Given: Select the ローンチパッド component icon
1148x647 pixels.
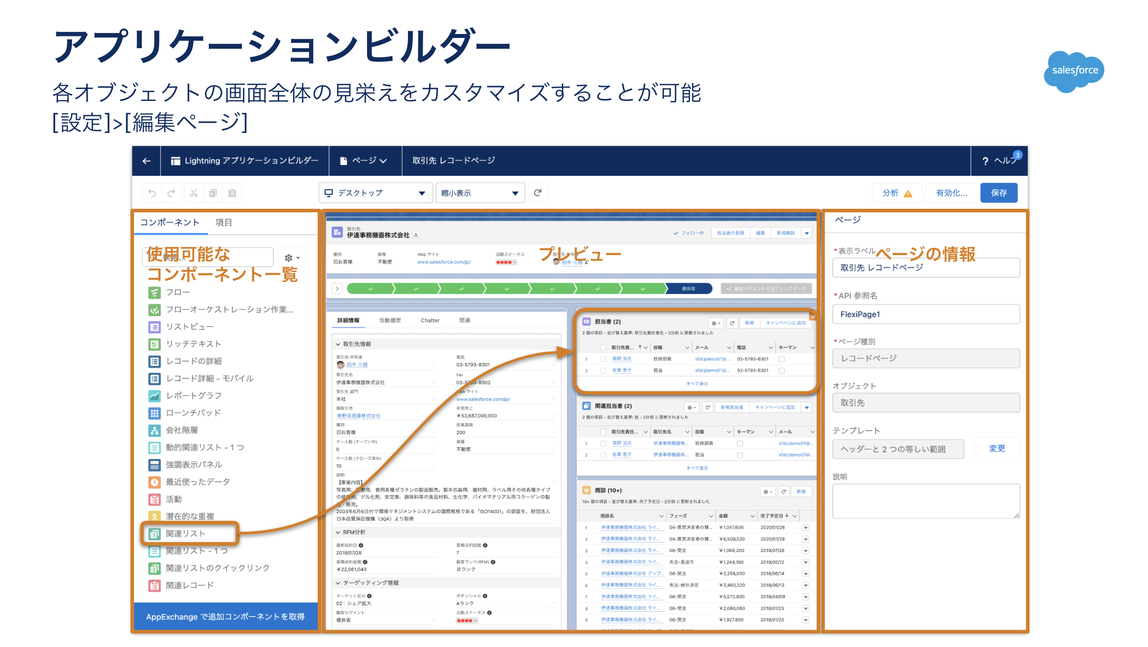Looking at the screenshot, I should (154, 413).
